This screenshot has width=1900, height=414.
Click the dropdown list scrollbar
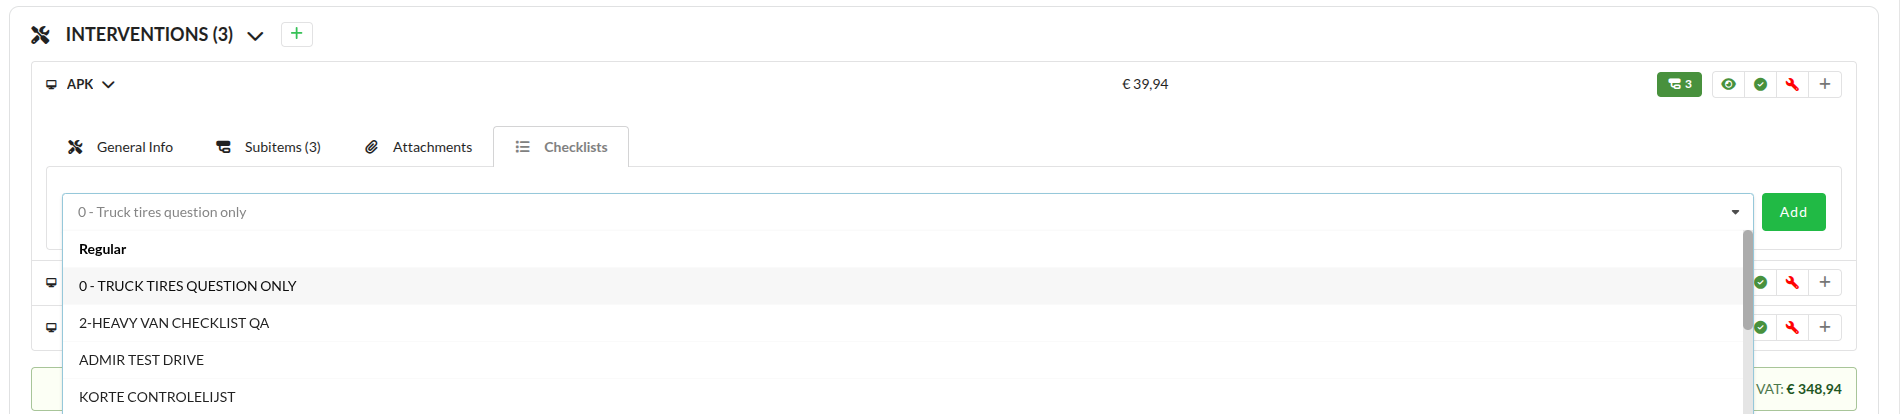1747,280
